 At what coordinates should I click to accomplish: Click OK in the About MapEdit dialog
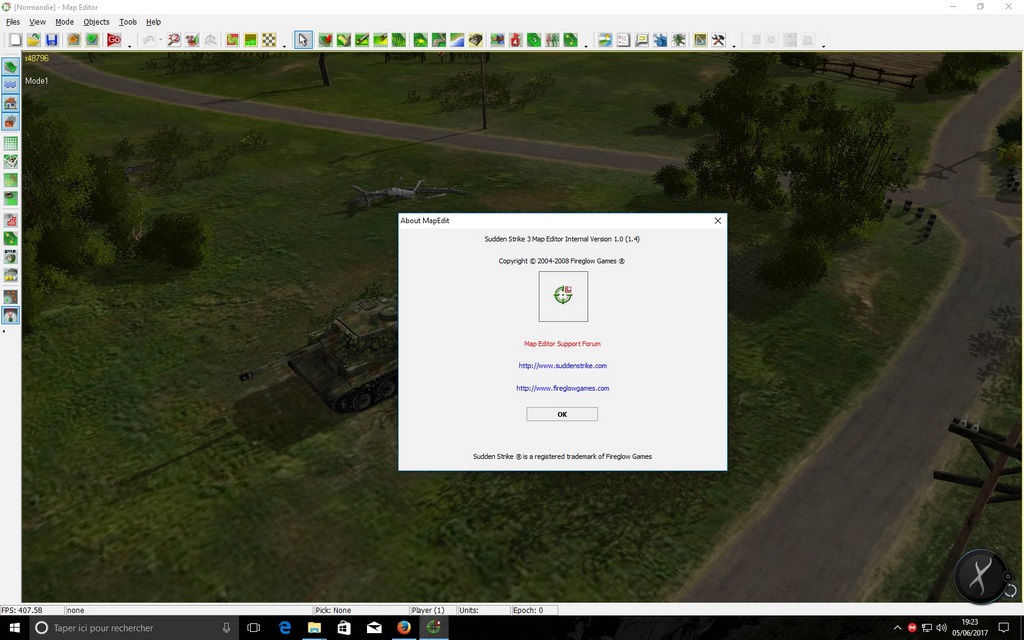[562, 414]
